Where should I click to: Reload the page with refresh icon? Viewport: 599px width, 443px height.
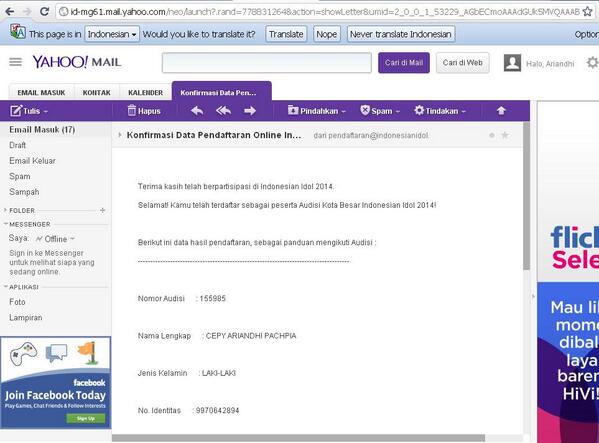44,11
